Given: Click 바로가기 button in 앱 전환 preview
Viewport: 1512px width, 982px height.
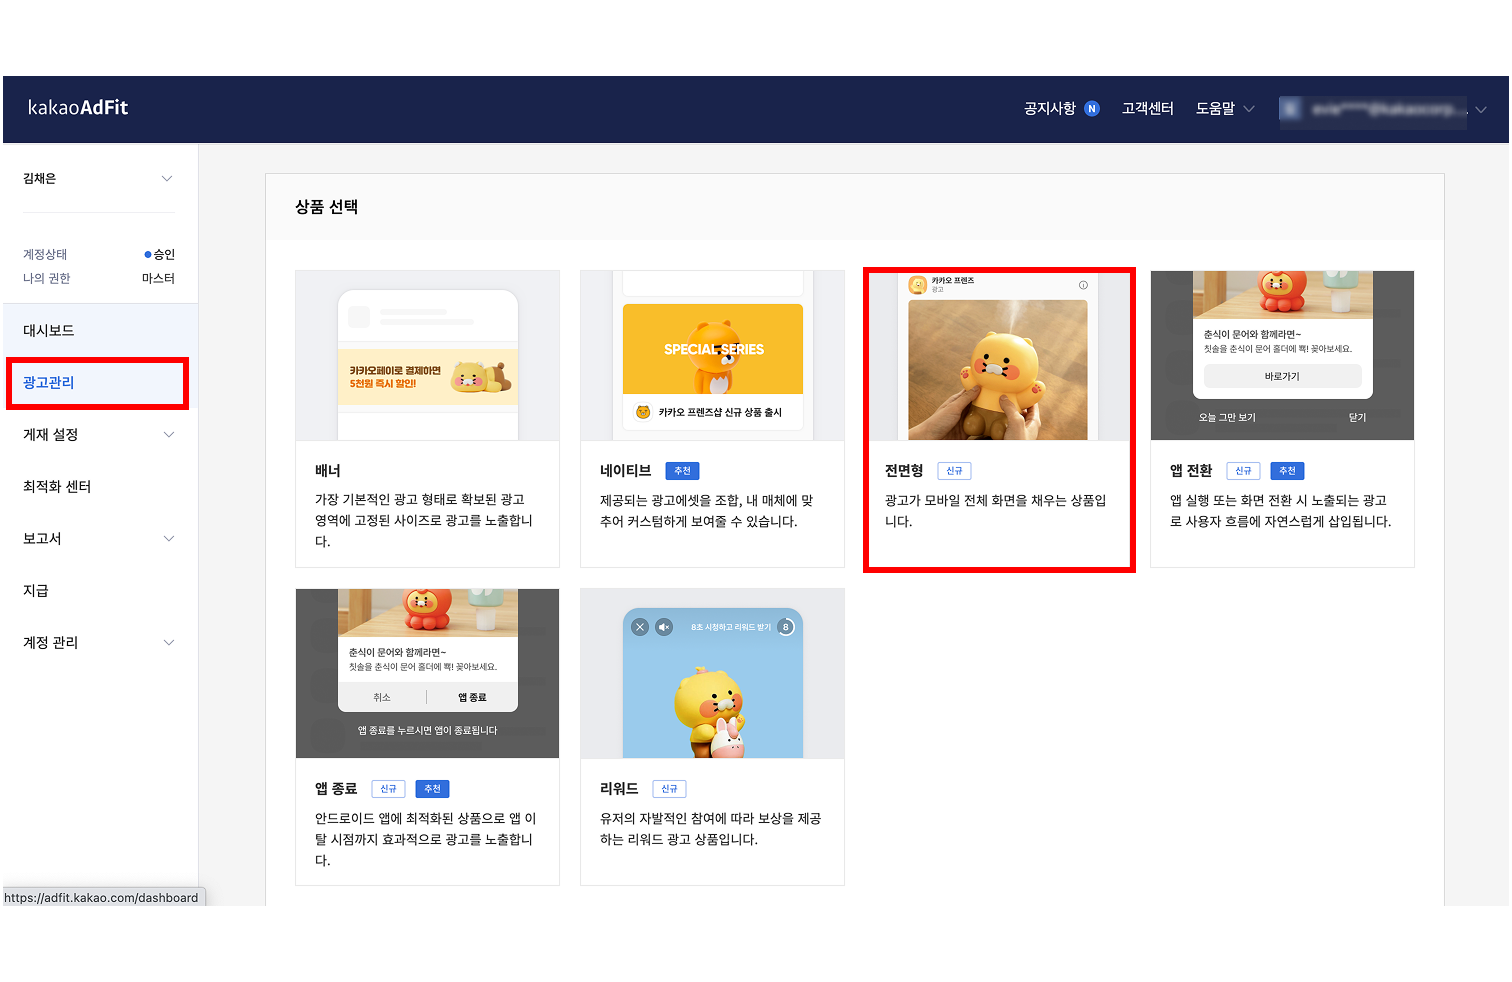Looking at the screenshot, I should tap(1282, 376).
